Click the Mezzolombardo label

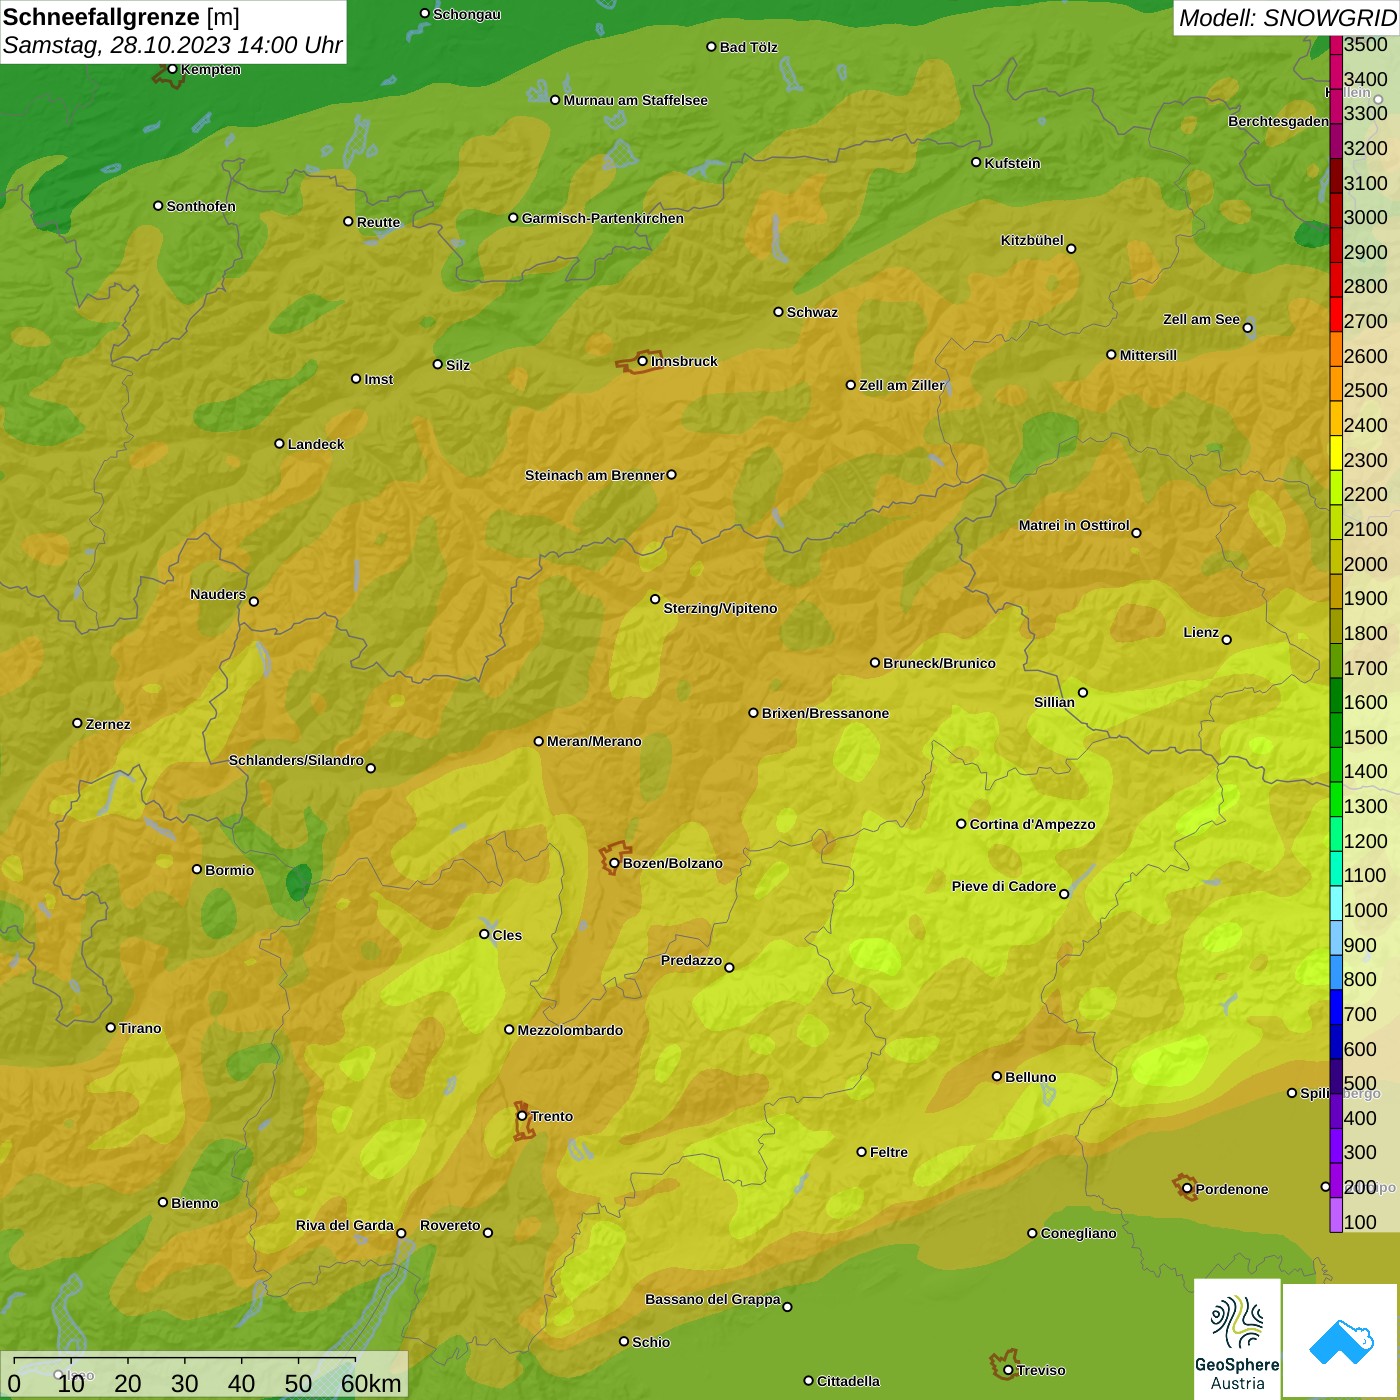coord(570,1030)
